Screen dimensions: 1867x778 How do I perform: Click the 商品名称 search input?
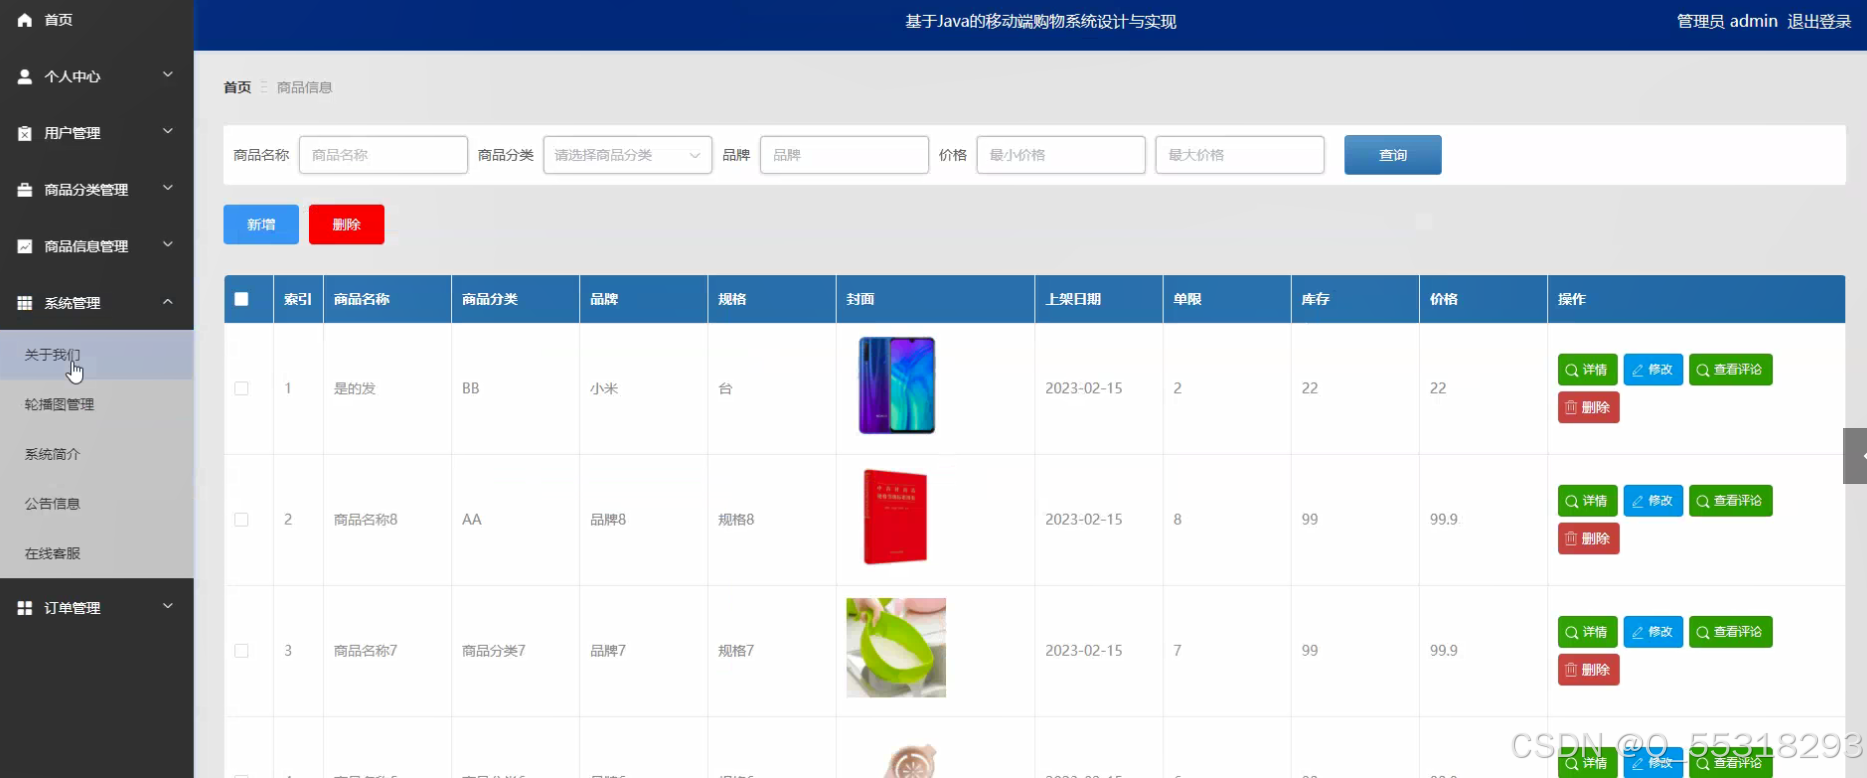point(383,155)
